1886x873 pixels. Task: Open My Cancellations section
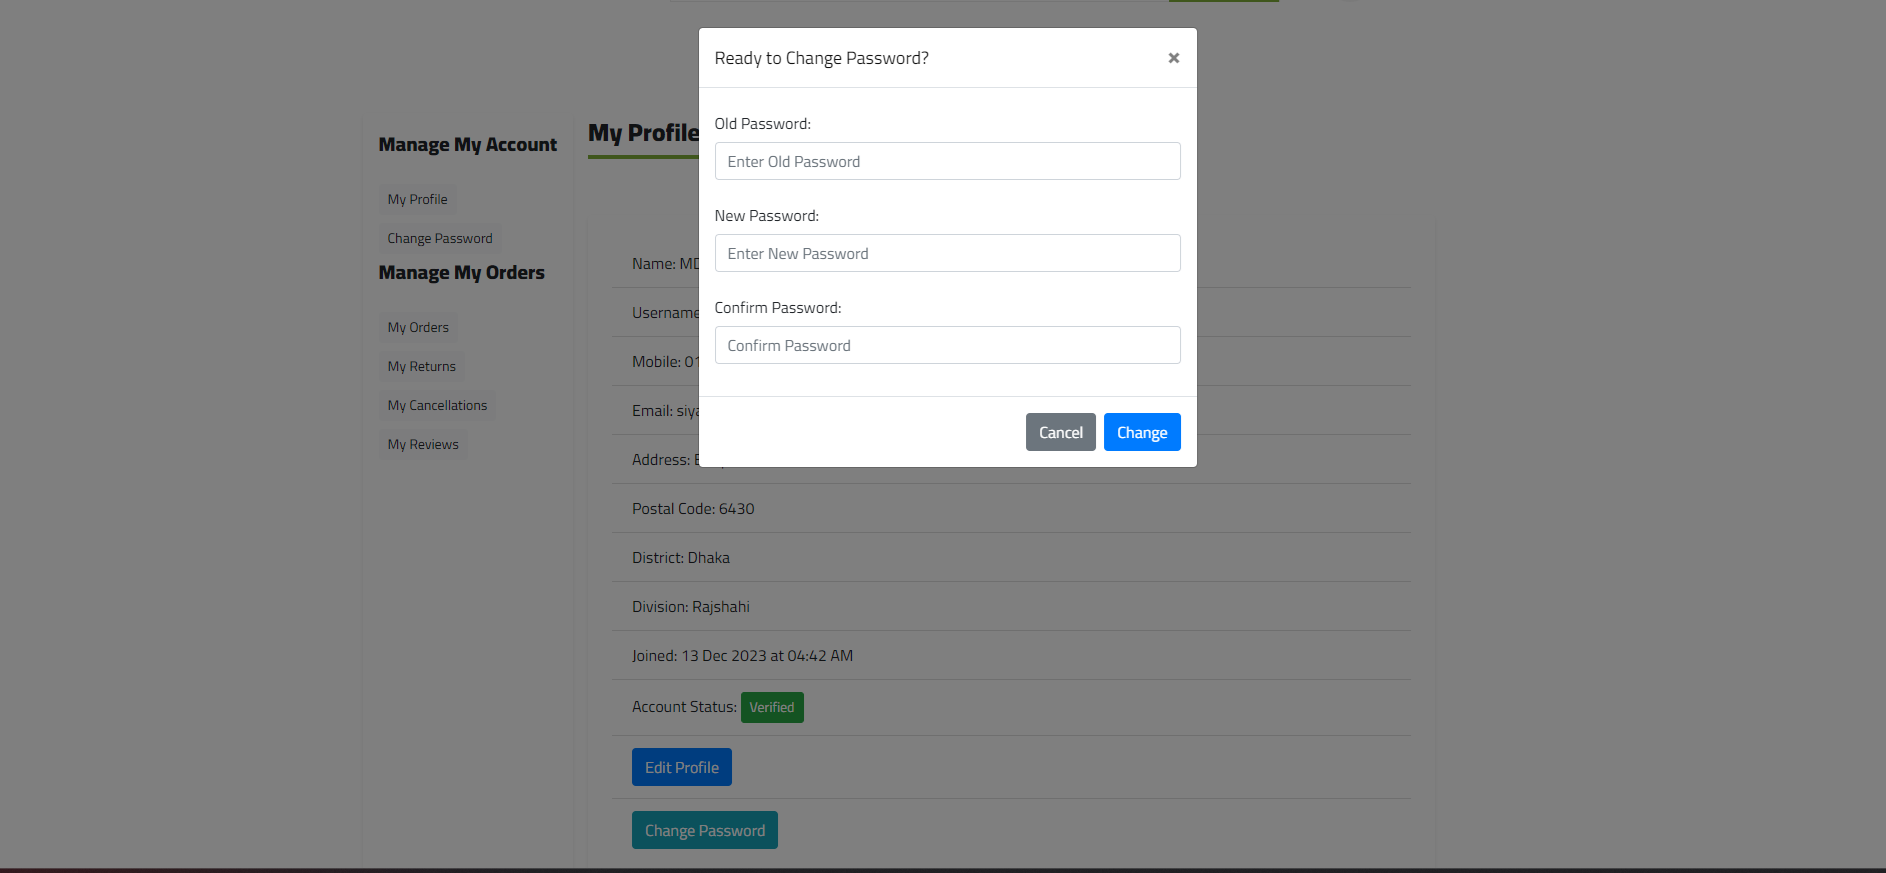437,405
